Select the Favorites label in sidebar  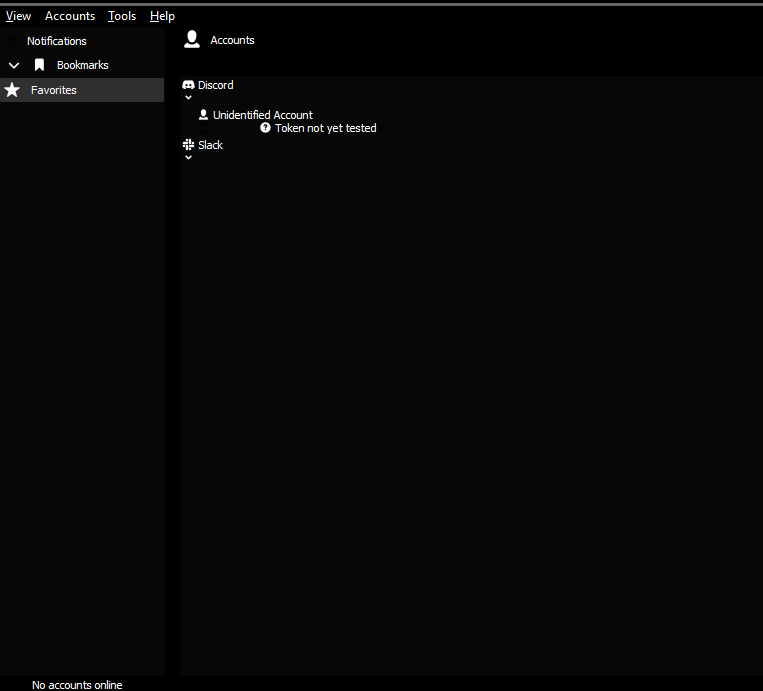[54, 90]
